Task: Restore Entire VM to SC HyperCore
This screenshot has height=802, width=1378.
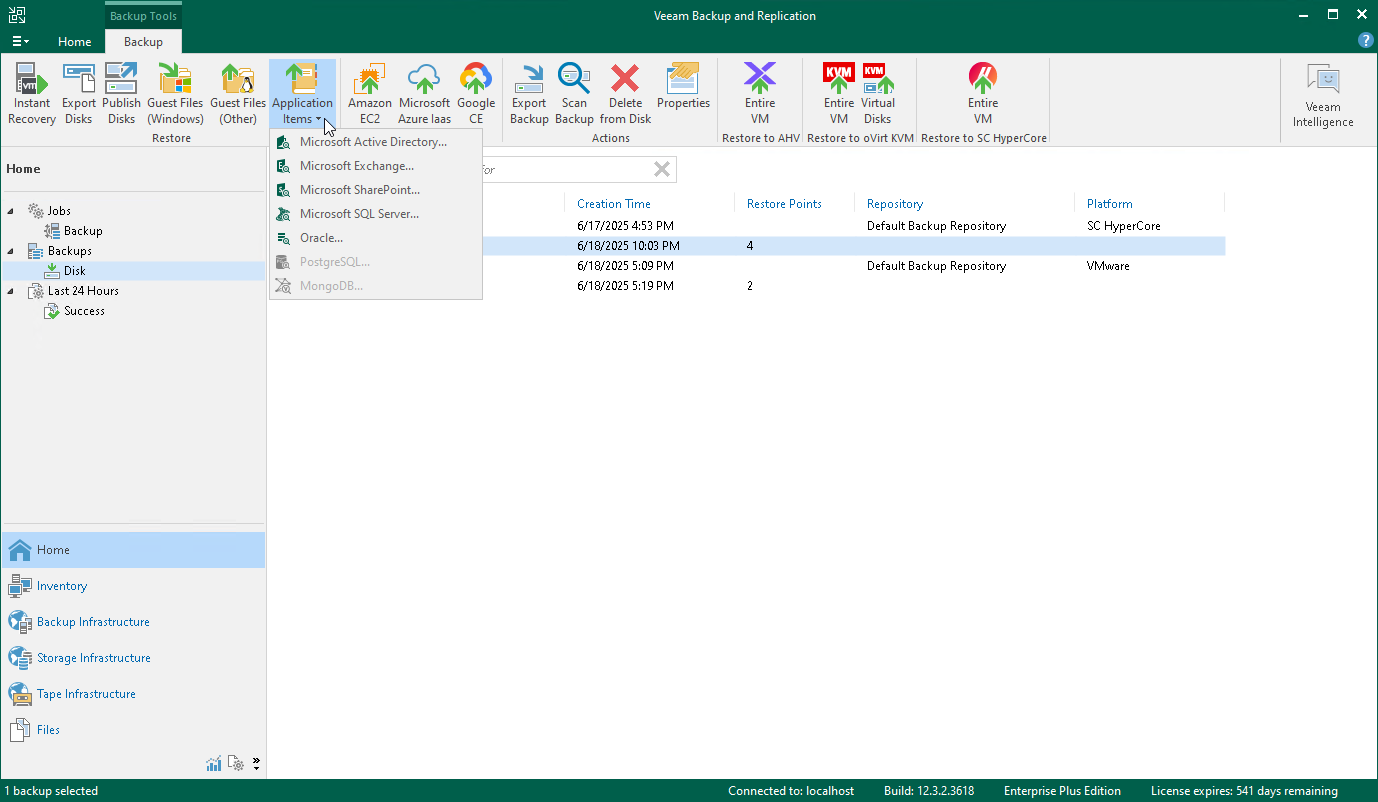Action: point(983,94)
